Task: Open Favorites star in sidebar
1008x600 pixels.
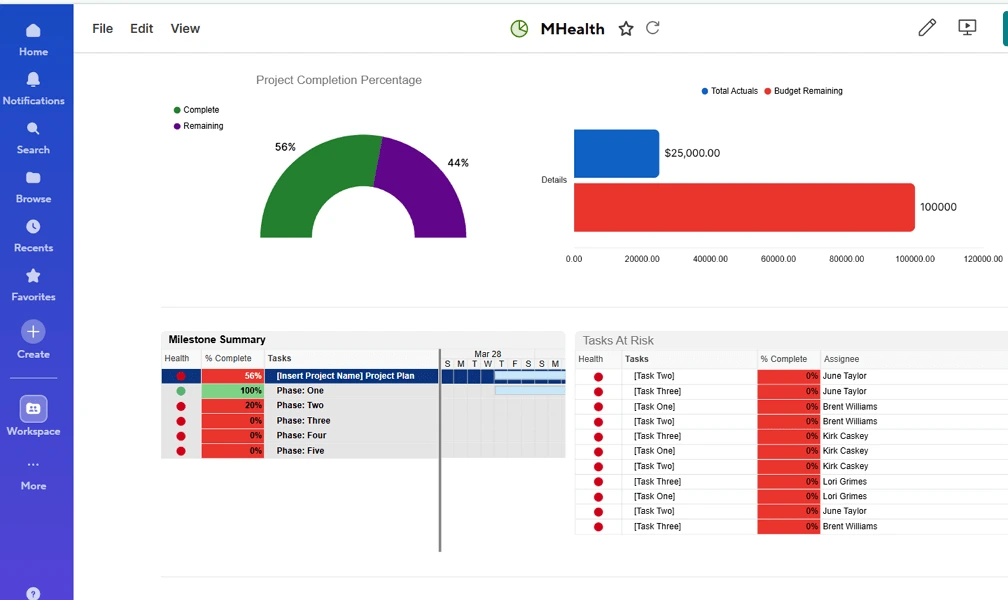Action: (33, 276)
